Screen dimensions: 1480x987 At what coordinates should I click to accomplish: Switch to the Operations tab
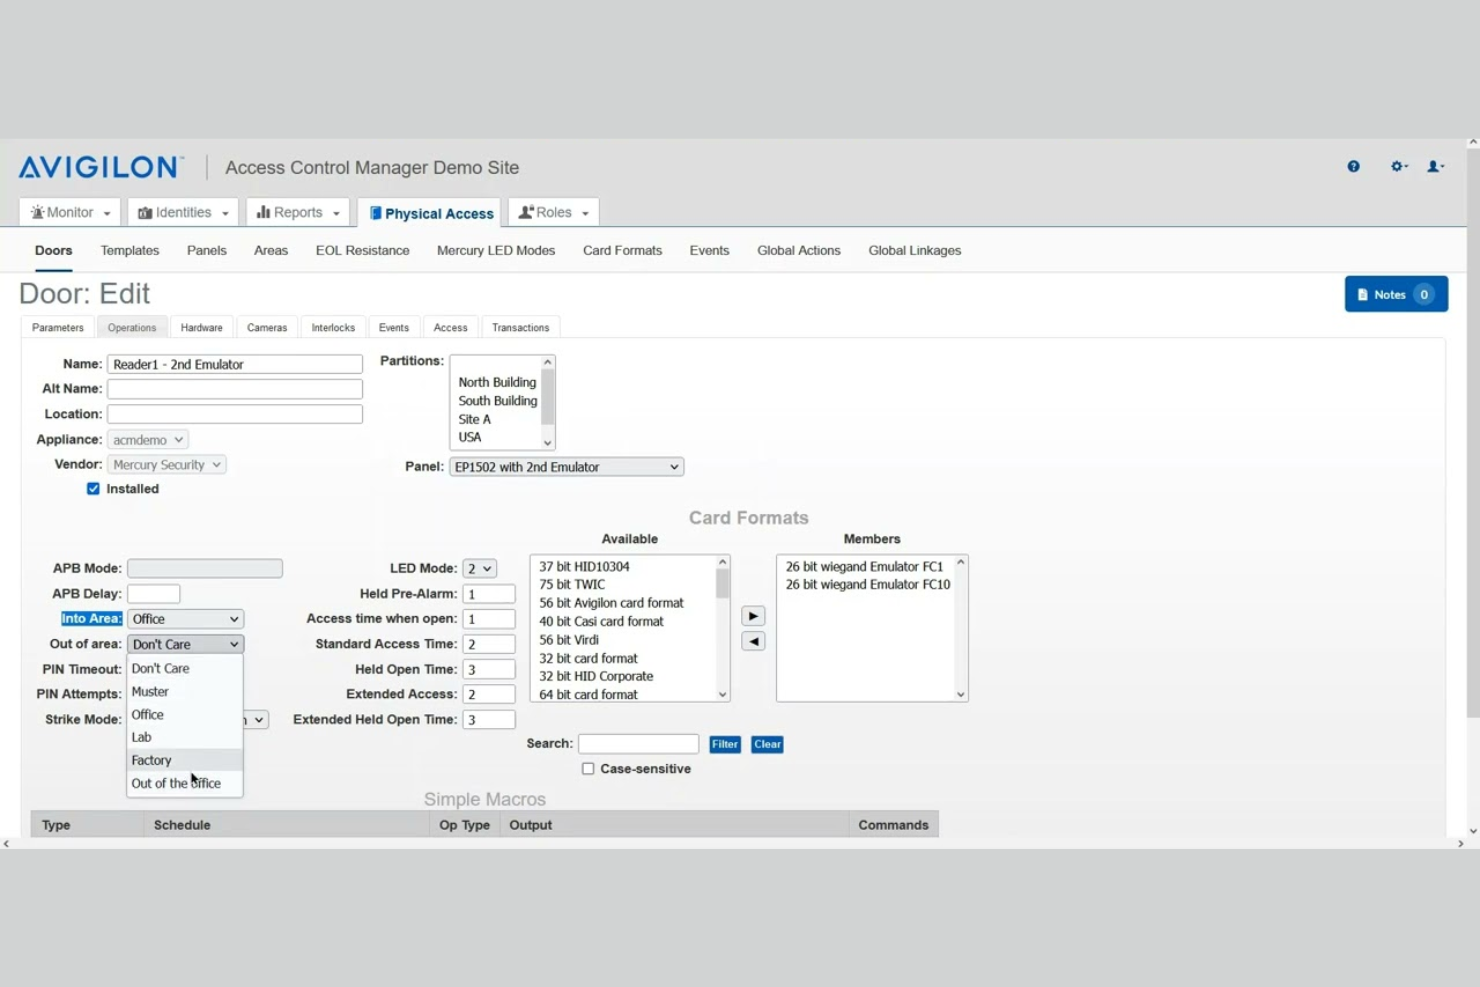[132, 328]
